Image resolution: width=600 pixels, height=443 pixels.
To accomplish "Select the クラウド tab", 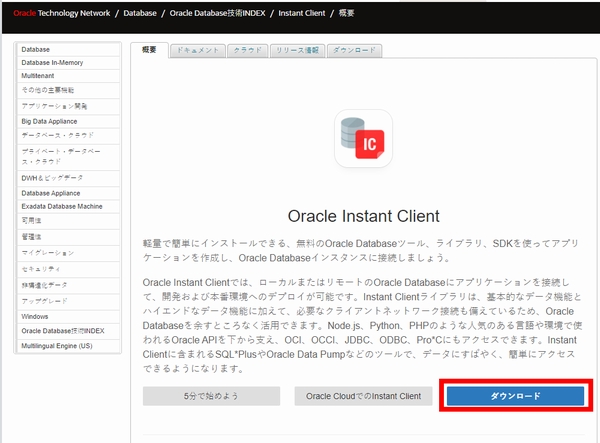I will (x=248, y=50).
